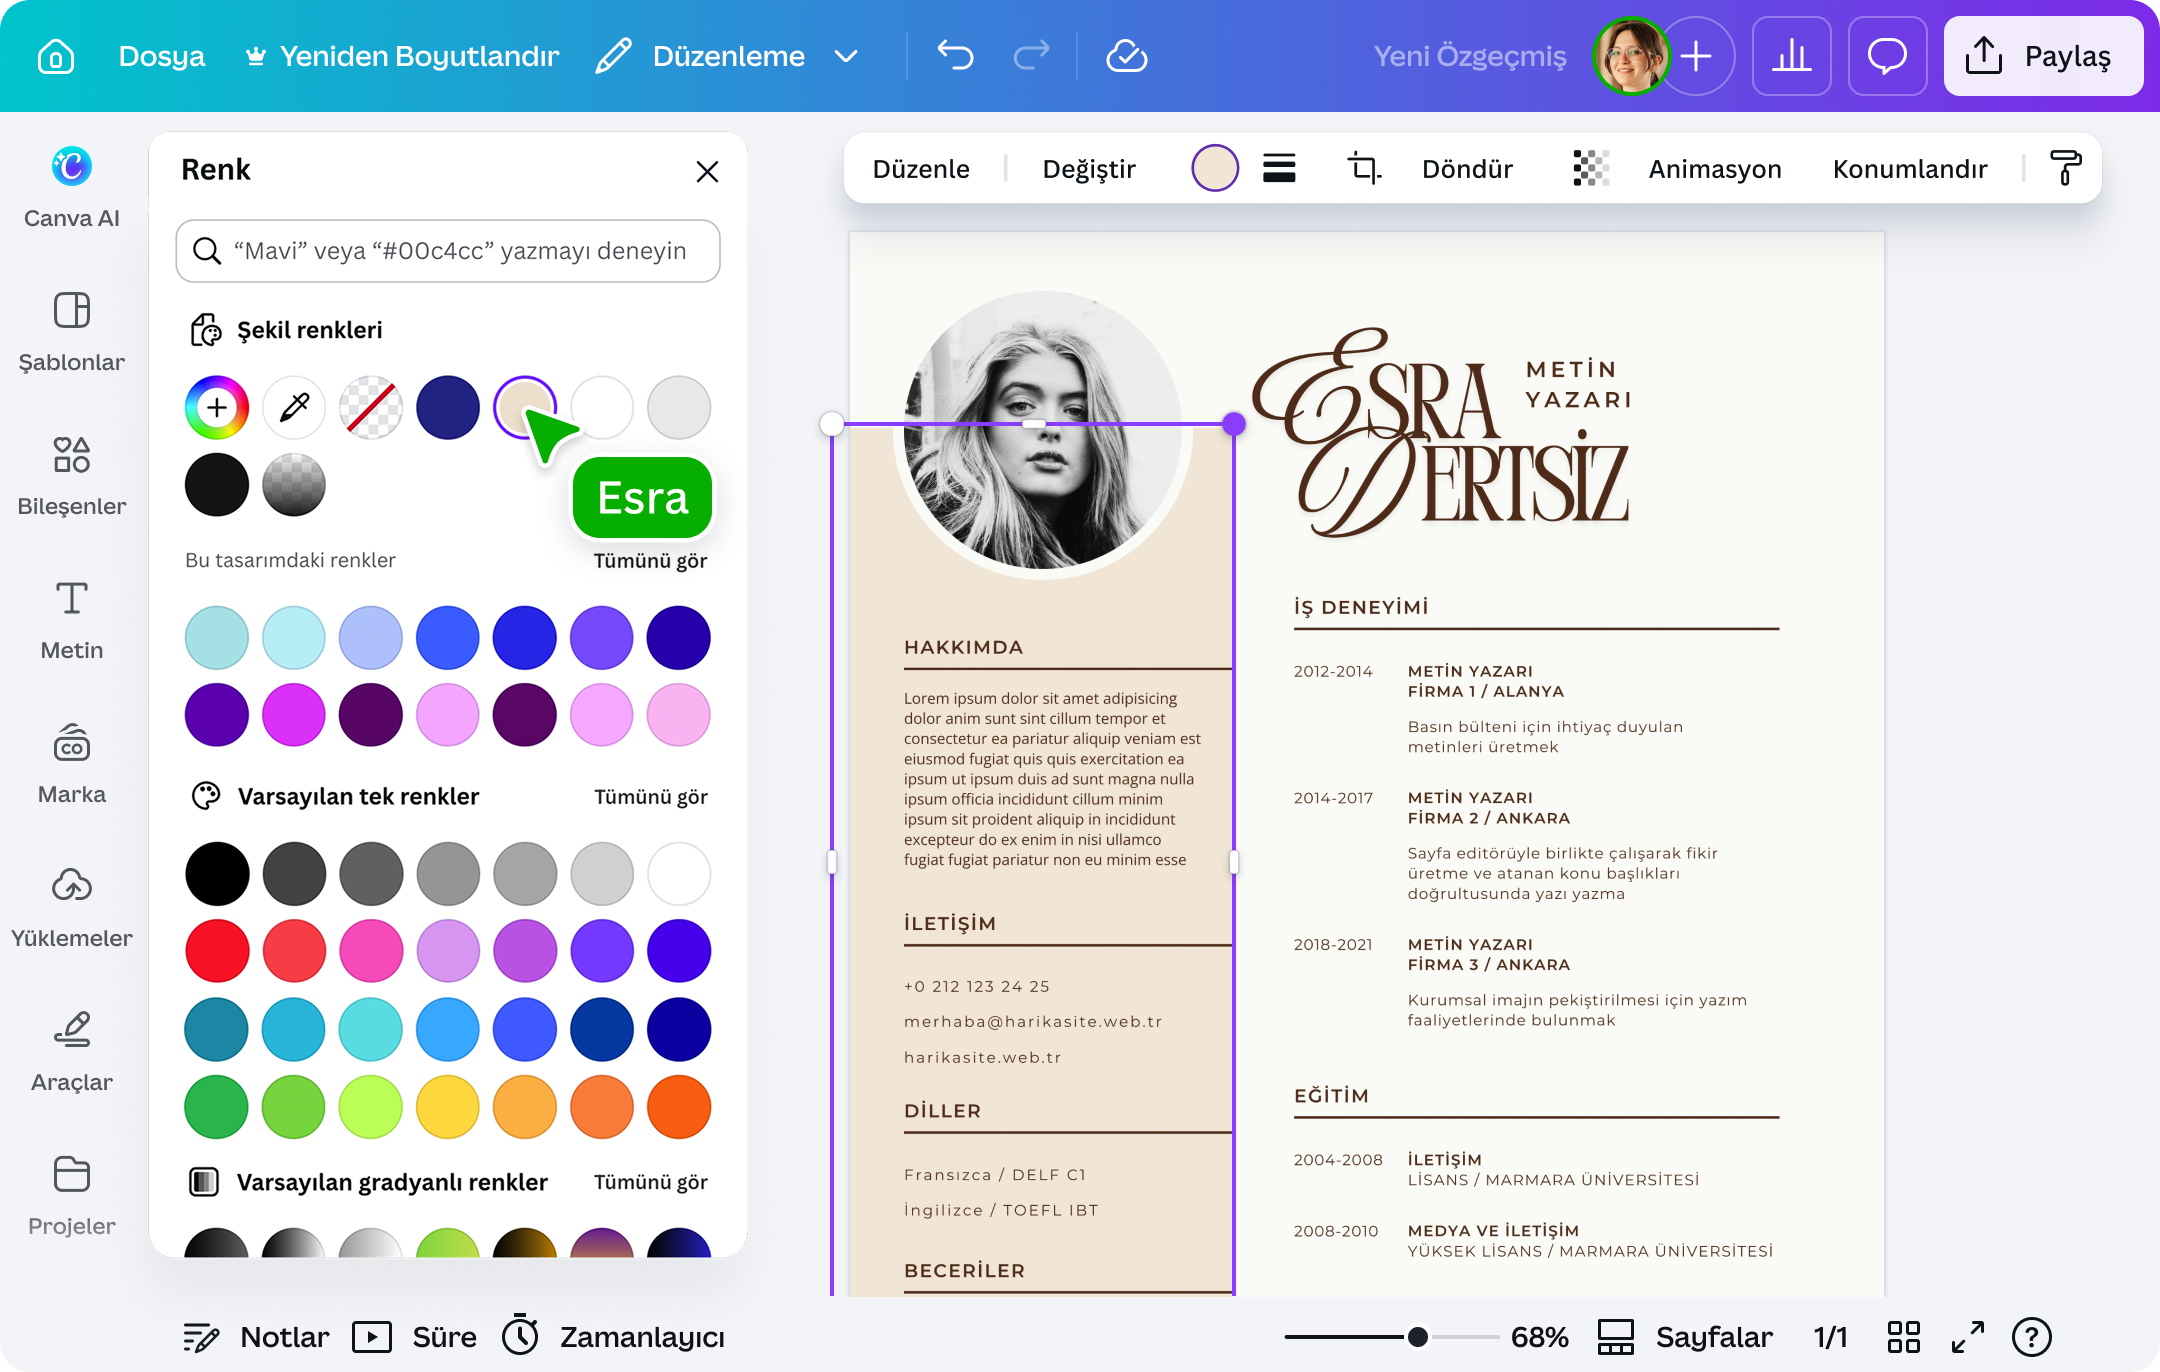Viewport: 2160px width, 1372px height.
Task: Open the analytics bar chart icon
Action: coord(1791,56)
